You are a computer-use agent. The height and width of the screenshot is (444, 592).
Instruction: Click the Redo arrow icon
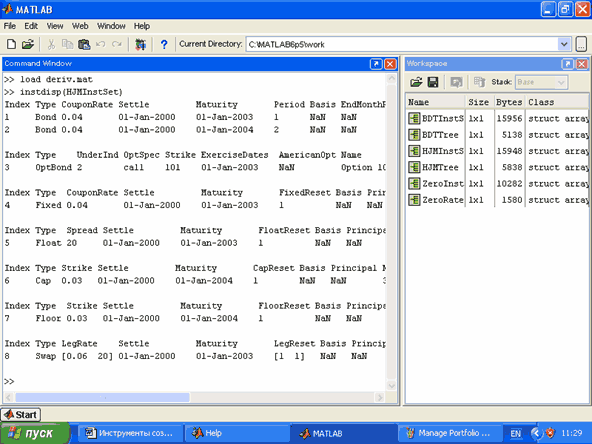coord(117,45)
